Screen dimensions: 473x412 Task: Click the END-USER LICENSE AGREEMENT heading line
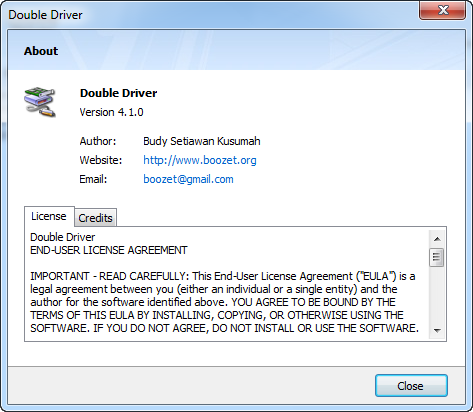pos(109,250)
